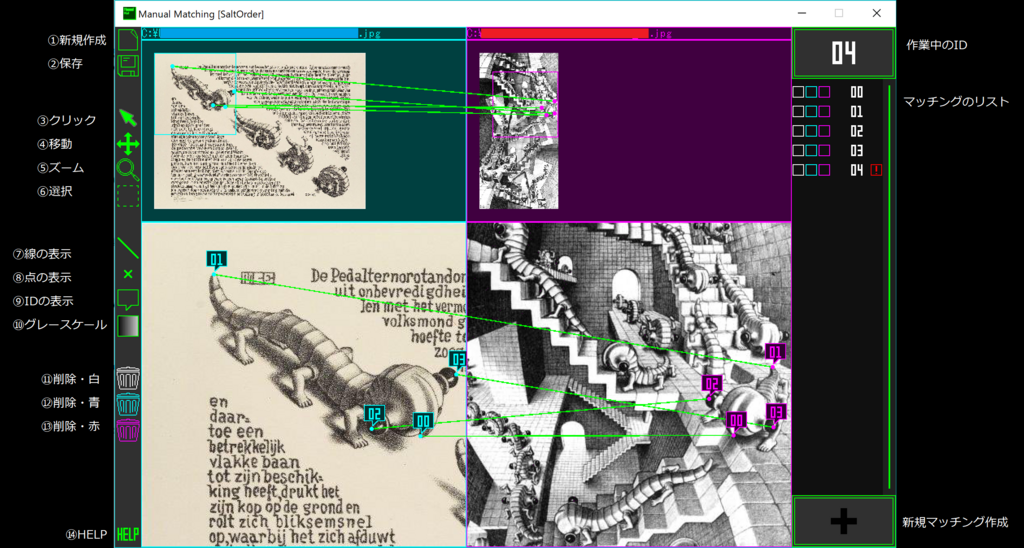Tick the magenta checkbox in row 00
The image size is (1024, 548).
824,92
